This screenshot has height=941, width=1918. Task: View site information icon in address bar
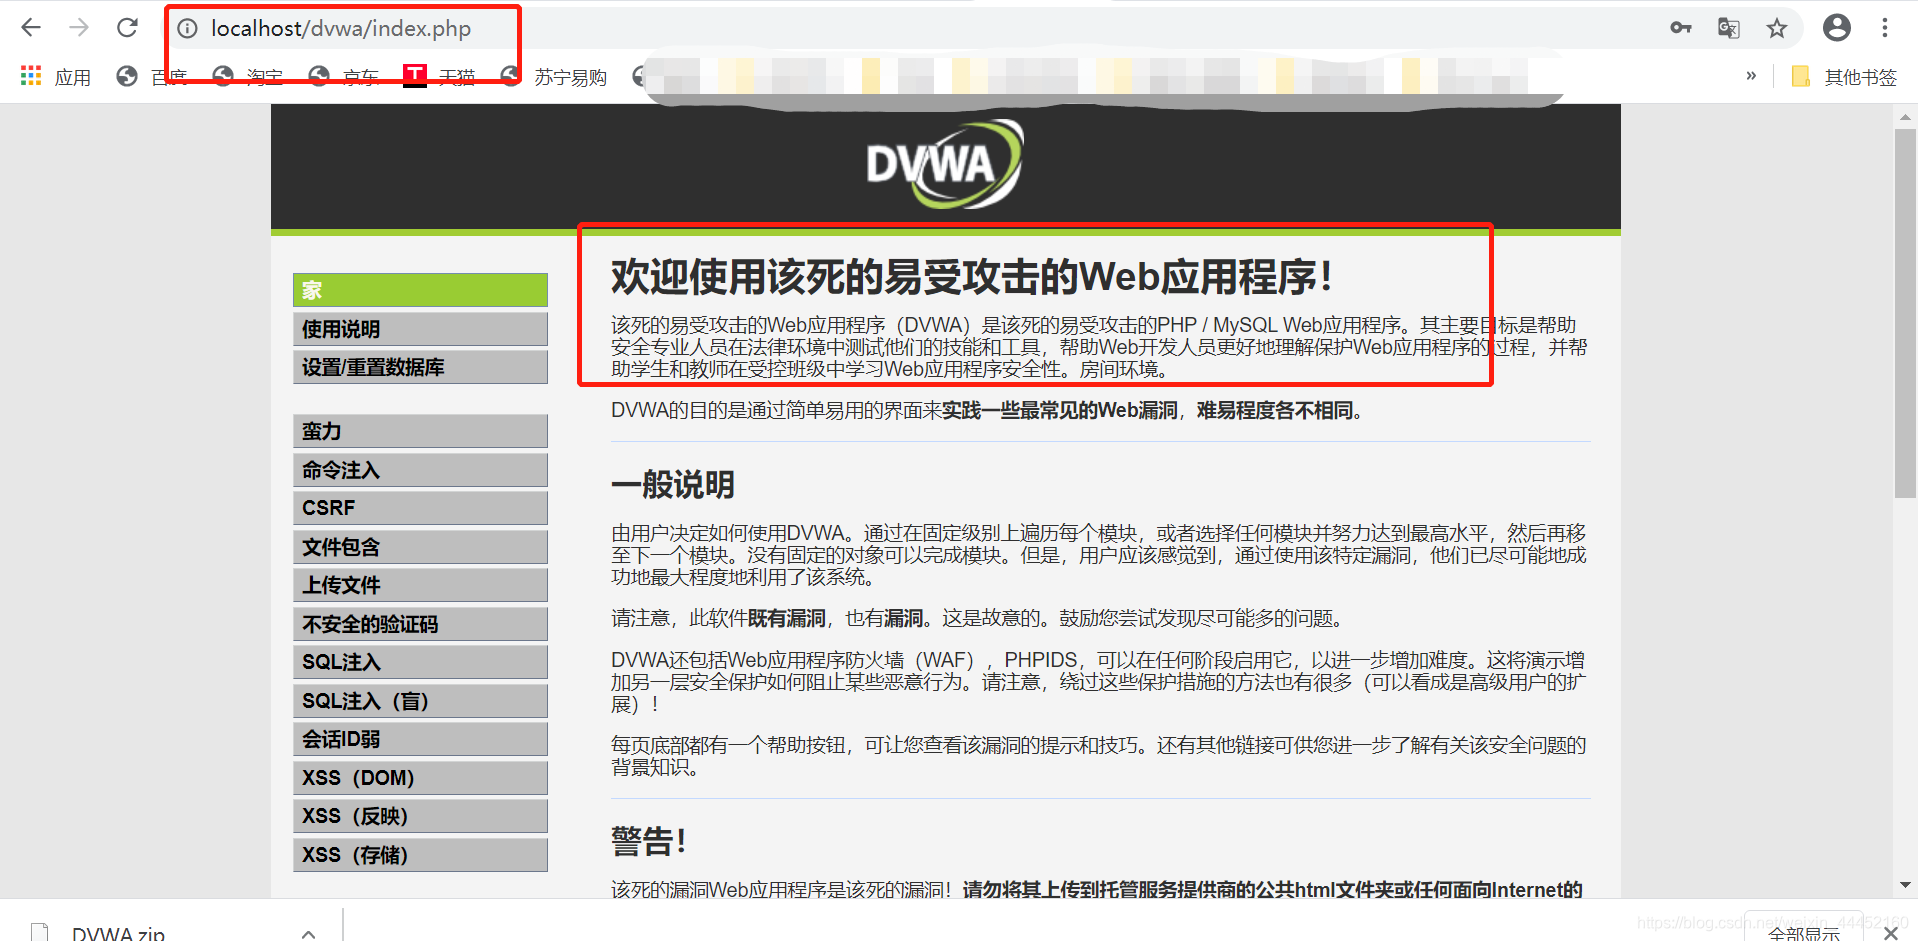click(x=187, y=29)
